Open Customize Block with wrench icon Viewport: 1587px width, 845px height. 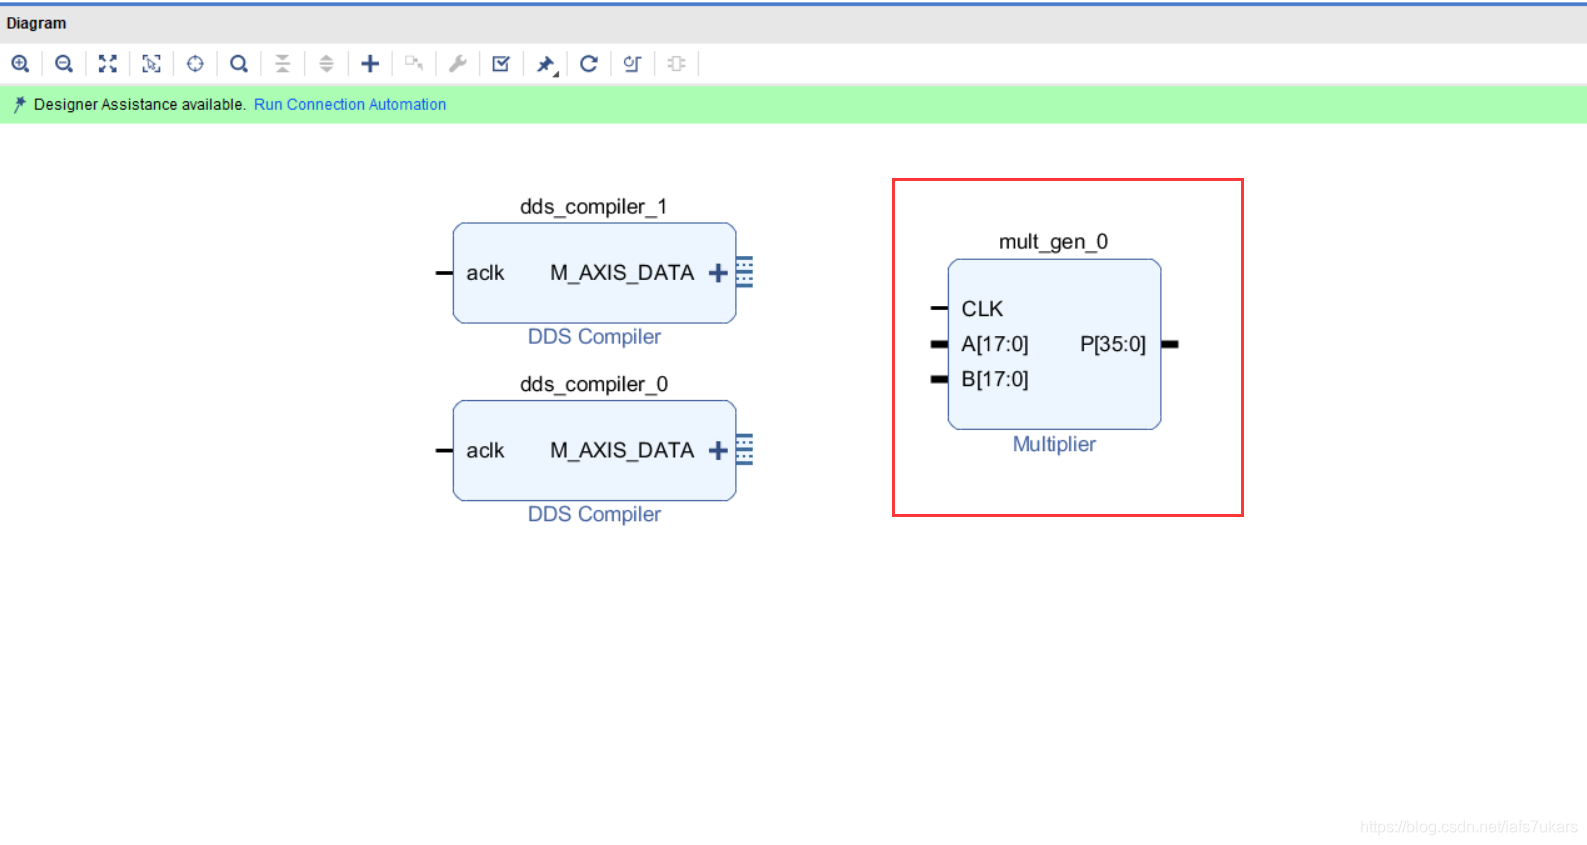click(x=458, y=64)
